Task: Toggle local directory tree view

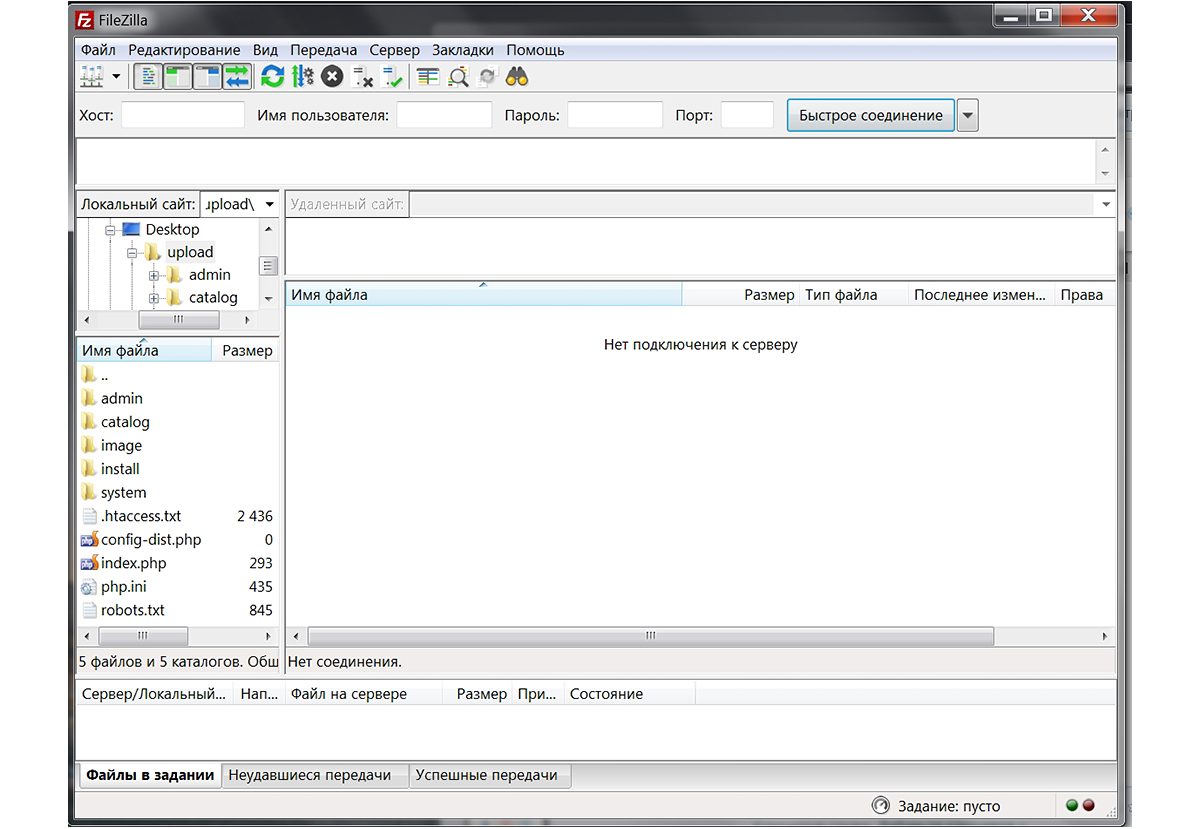Action: pyautogui.click(x=178, y=76)
